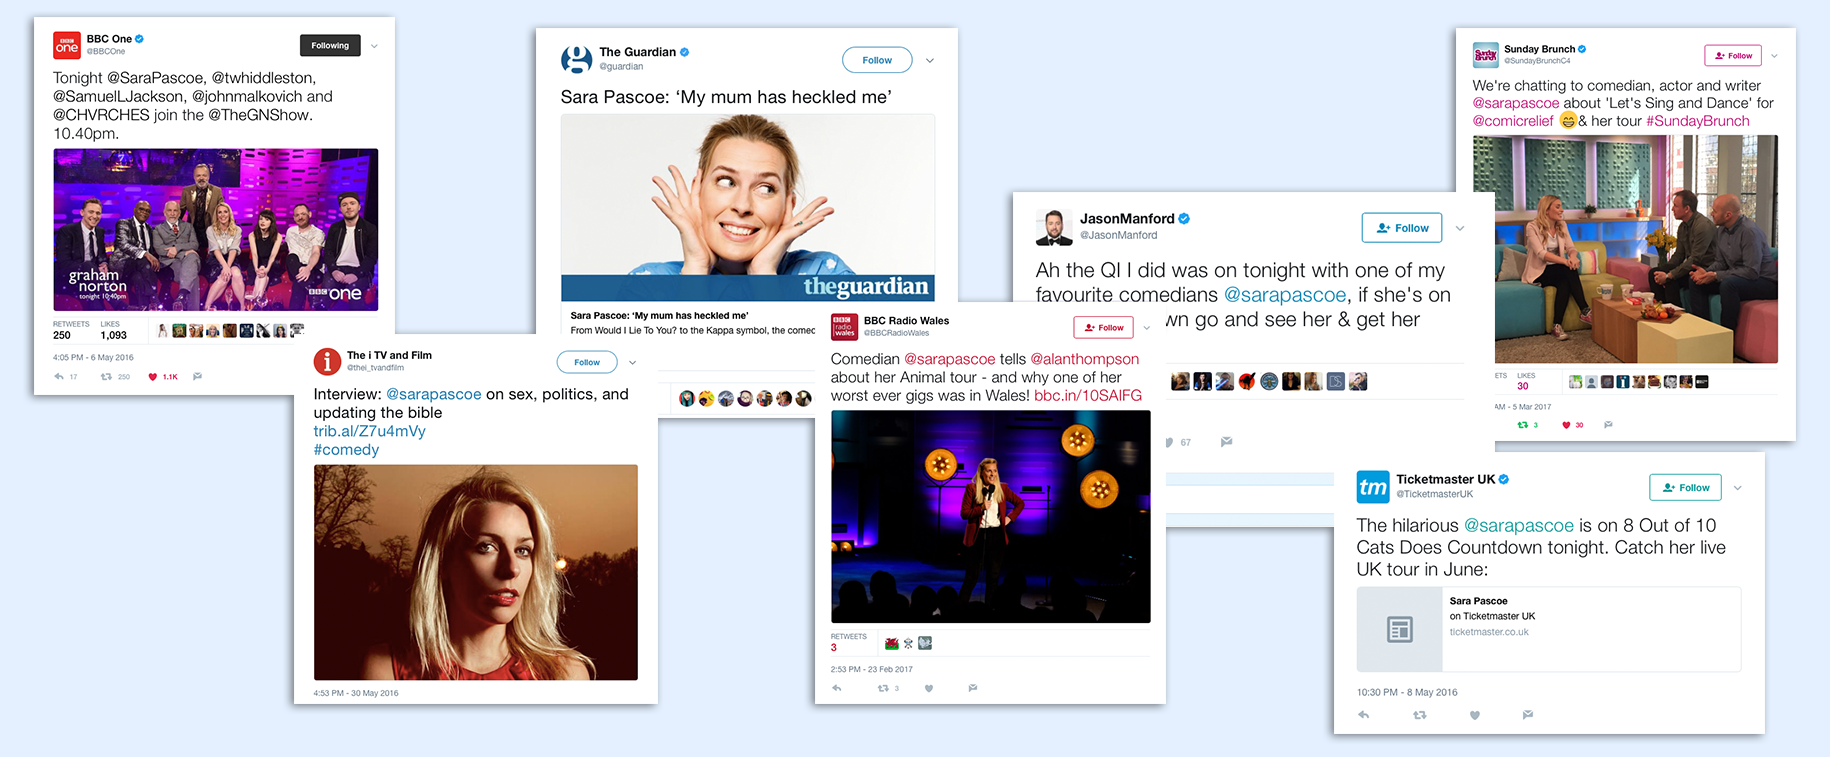Open chevron menu on JasonManford's tweet
Image resolution: width=1830 pixels, height=757 pixels.
pyautogui.click(x=1460, y=229)
